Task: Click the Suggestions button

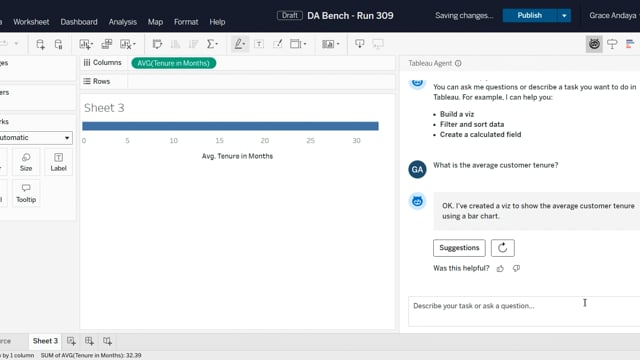Action: tap(459, 248)
